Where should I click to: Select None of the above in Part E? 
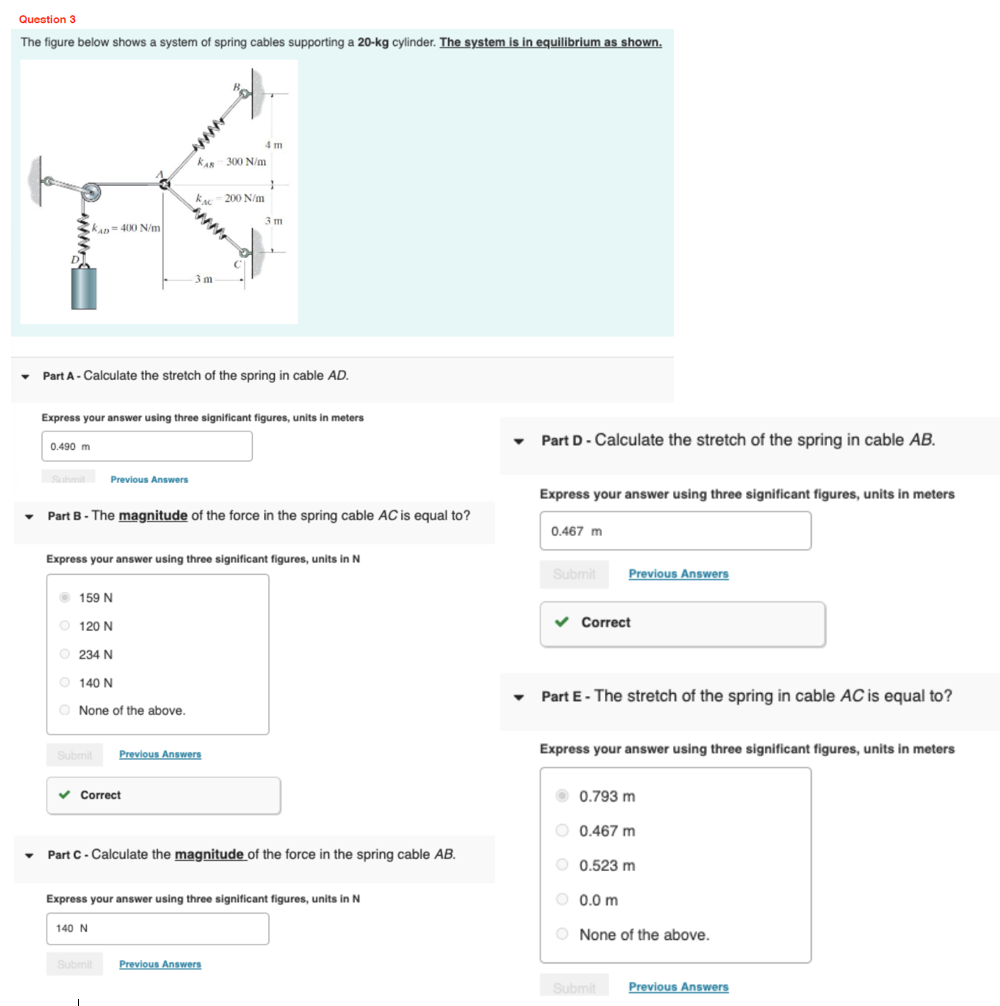[x=563, y=934]
